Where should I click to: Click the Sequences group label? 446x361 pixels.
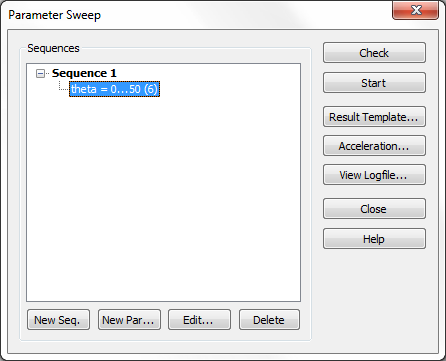(x=53, y=48)
